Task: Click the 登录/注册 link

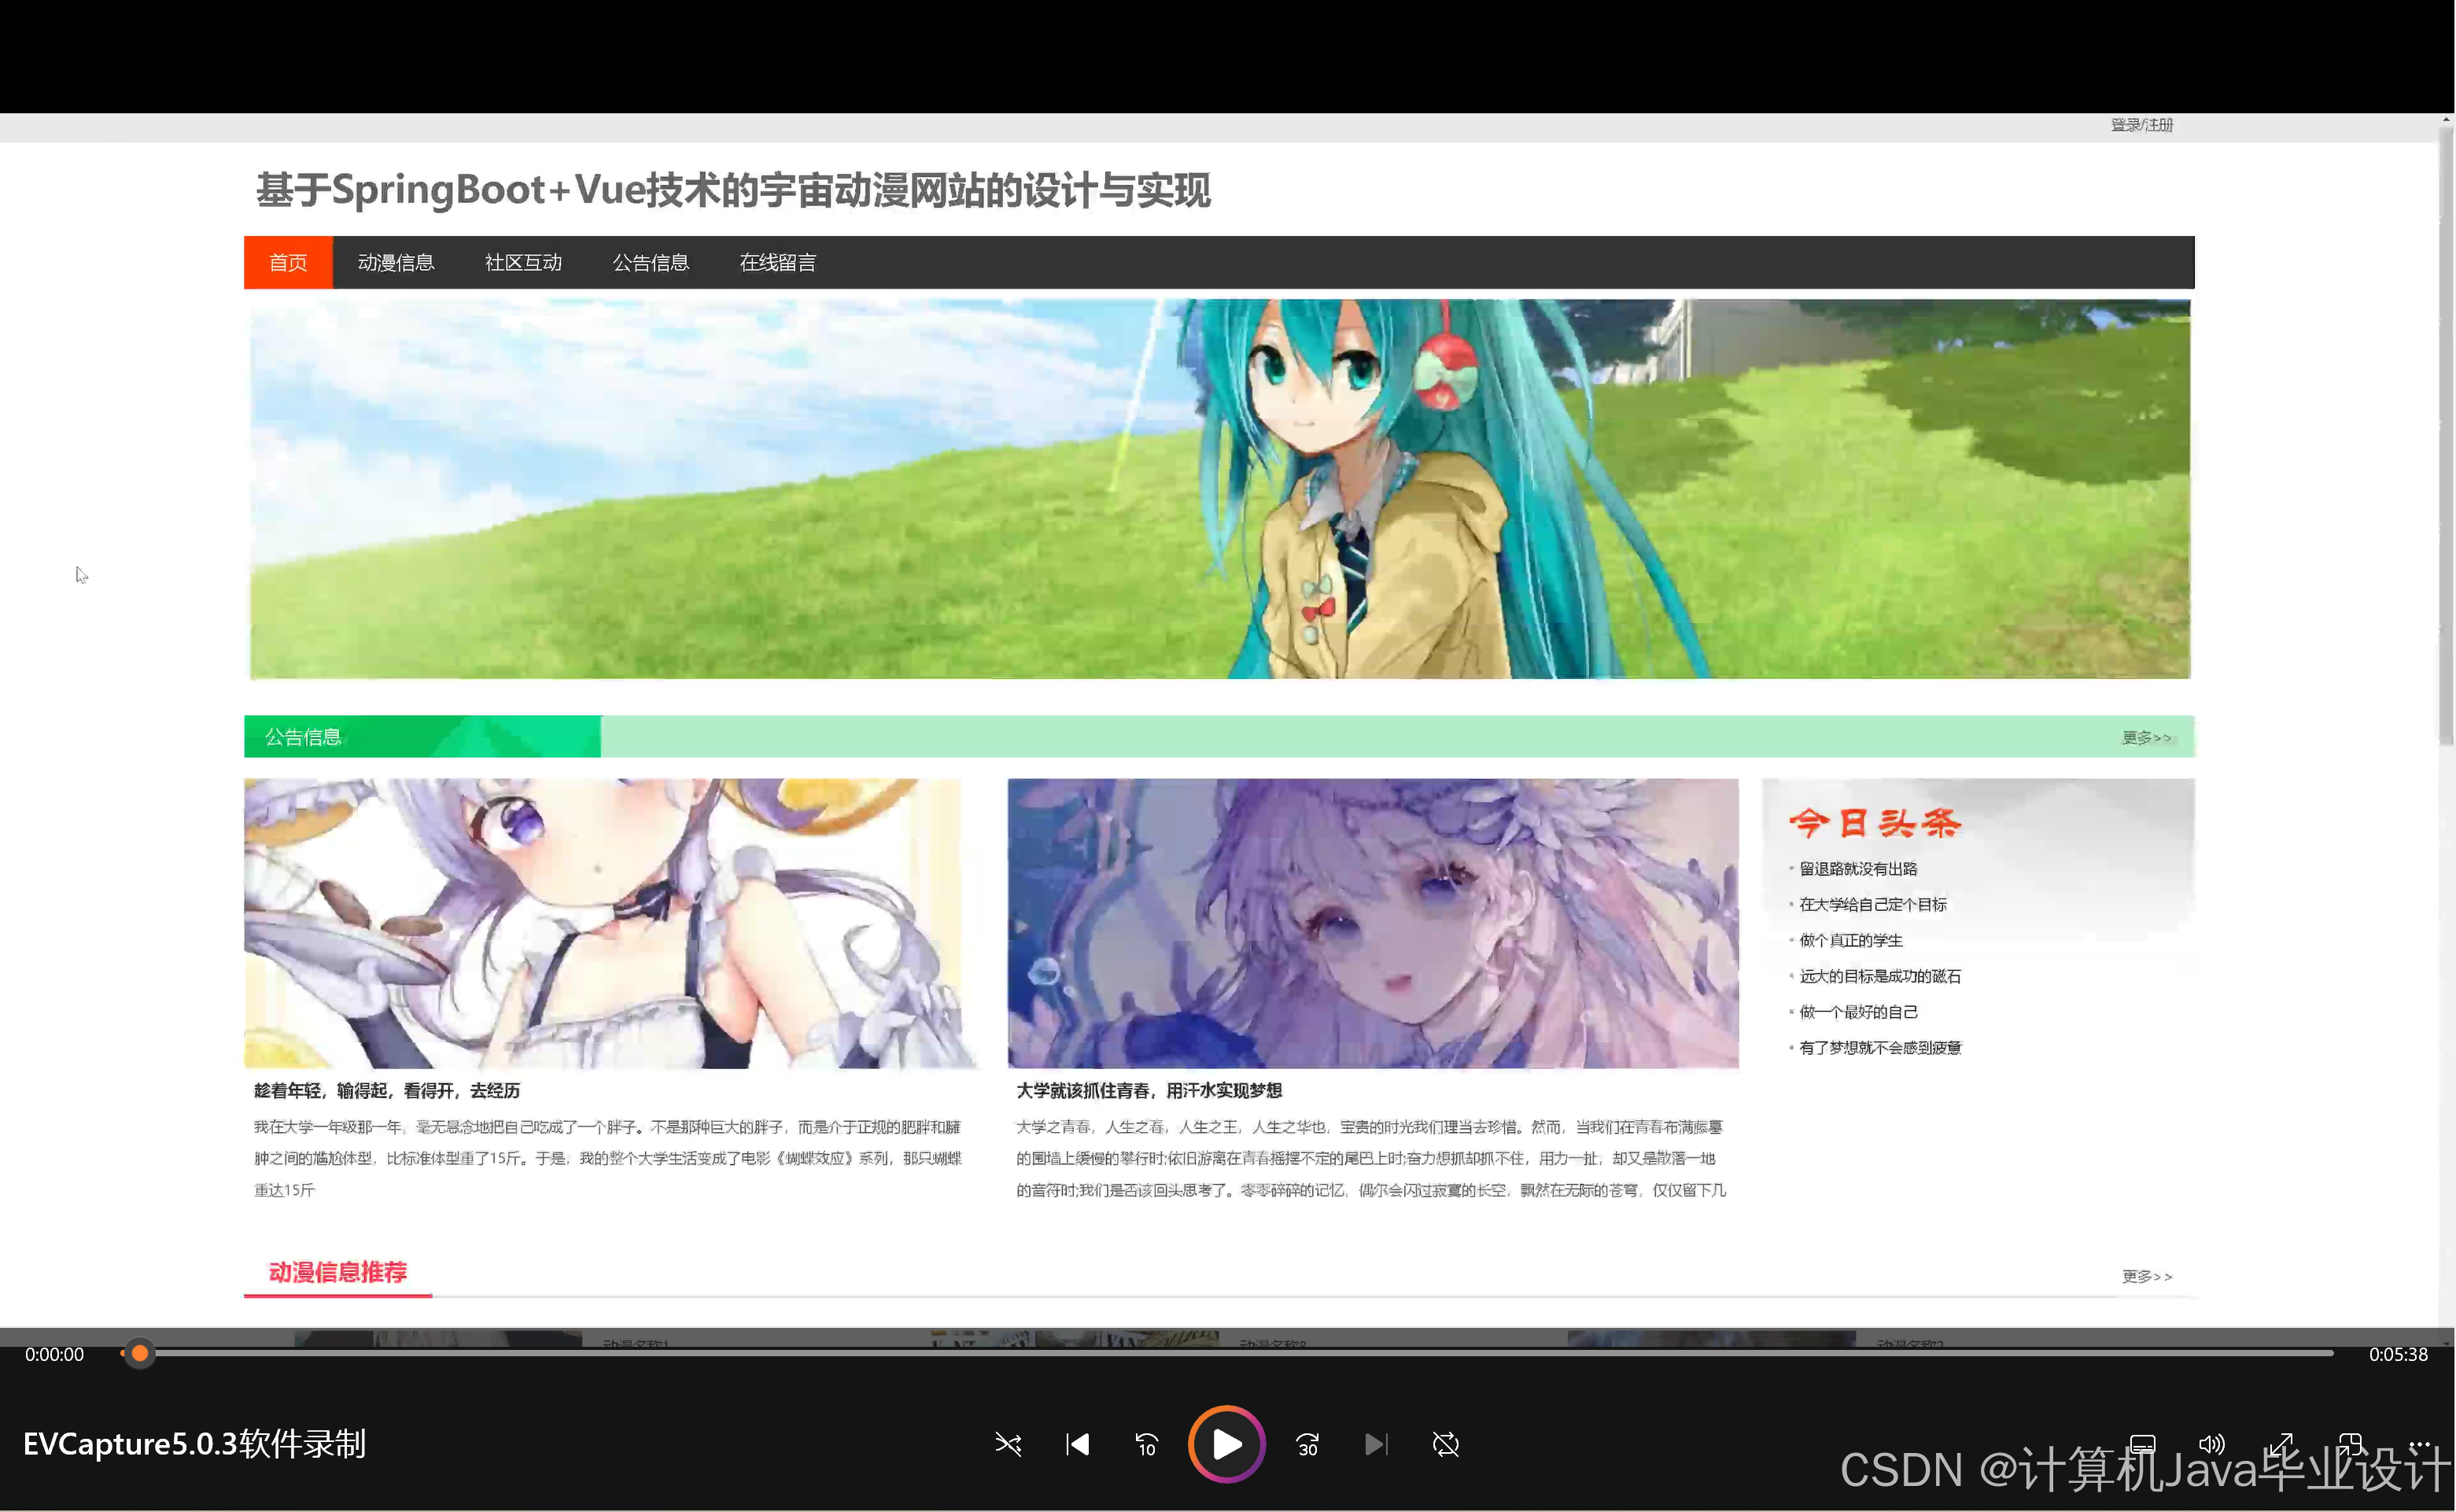Action: coord(2142,125)
